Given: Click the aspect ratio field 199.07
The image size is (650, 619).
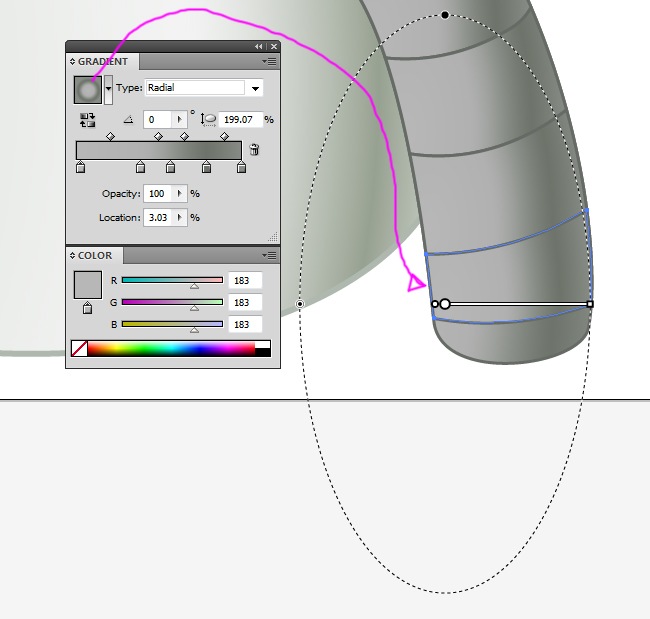Looking at the screenshot, I should click(x=240, y=120).
